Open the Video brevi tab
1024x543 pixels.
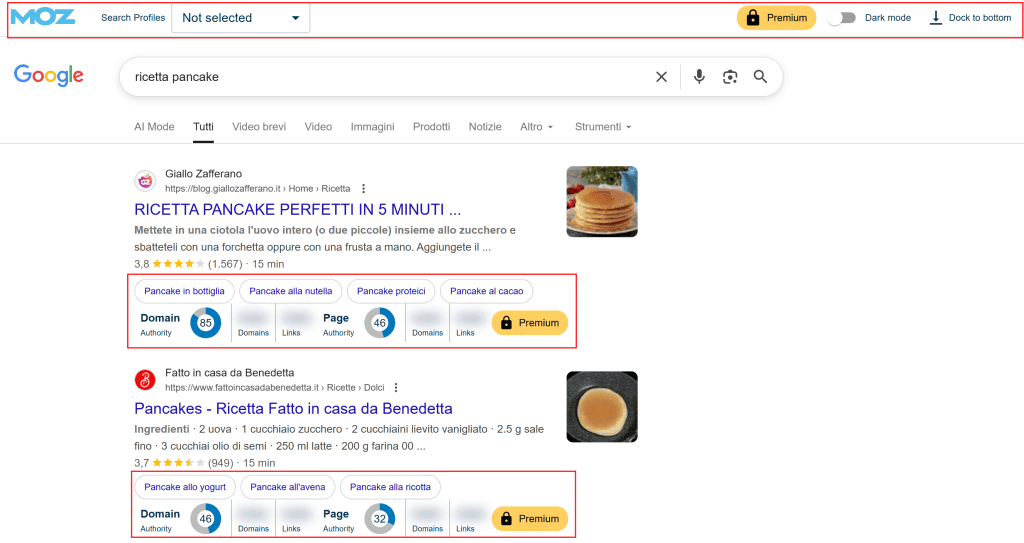coord(259,127)
